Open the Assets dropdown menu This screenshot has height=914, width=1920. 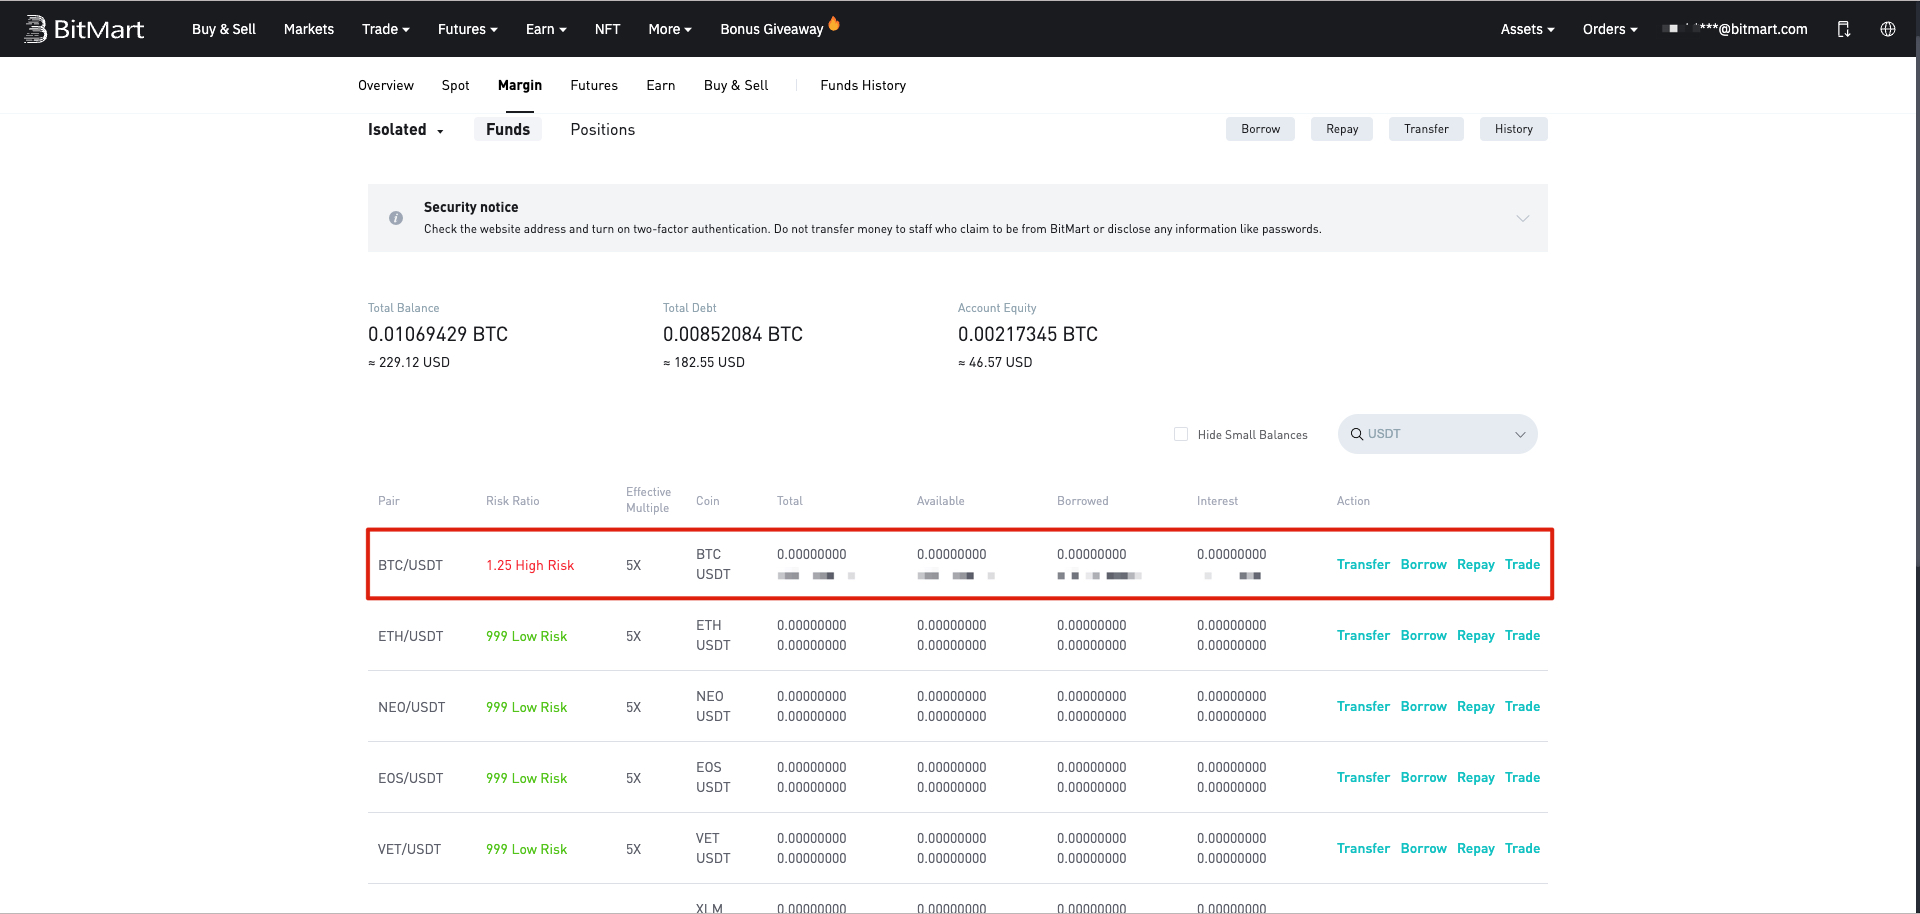(1527, 29)
